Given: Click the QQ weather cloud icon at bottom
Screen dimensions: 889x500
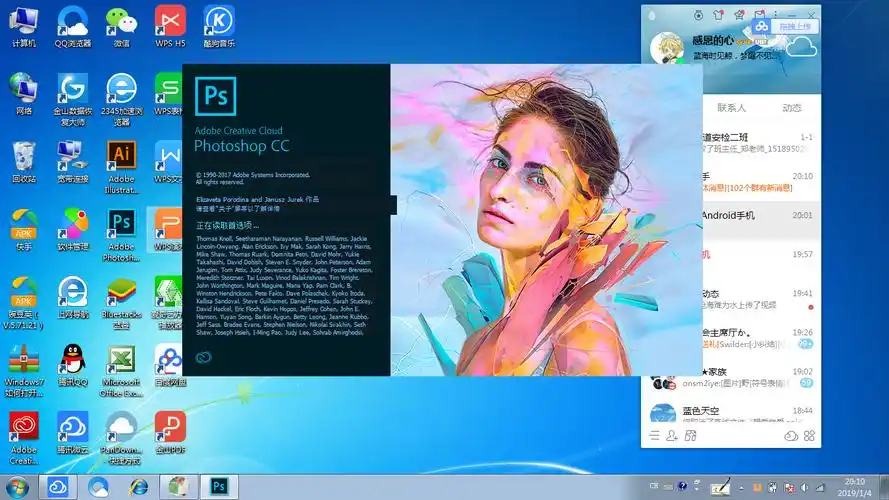Looking at the screenshot, I should tap(791, 436).
